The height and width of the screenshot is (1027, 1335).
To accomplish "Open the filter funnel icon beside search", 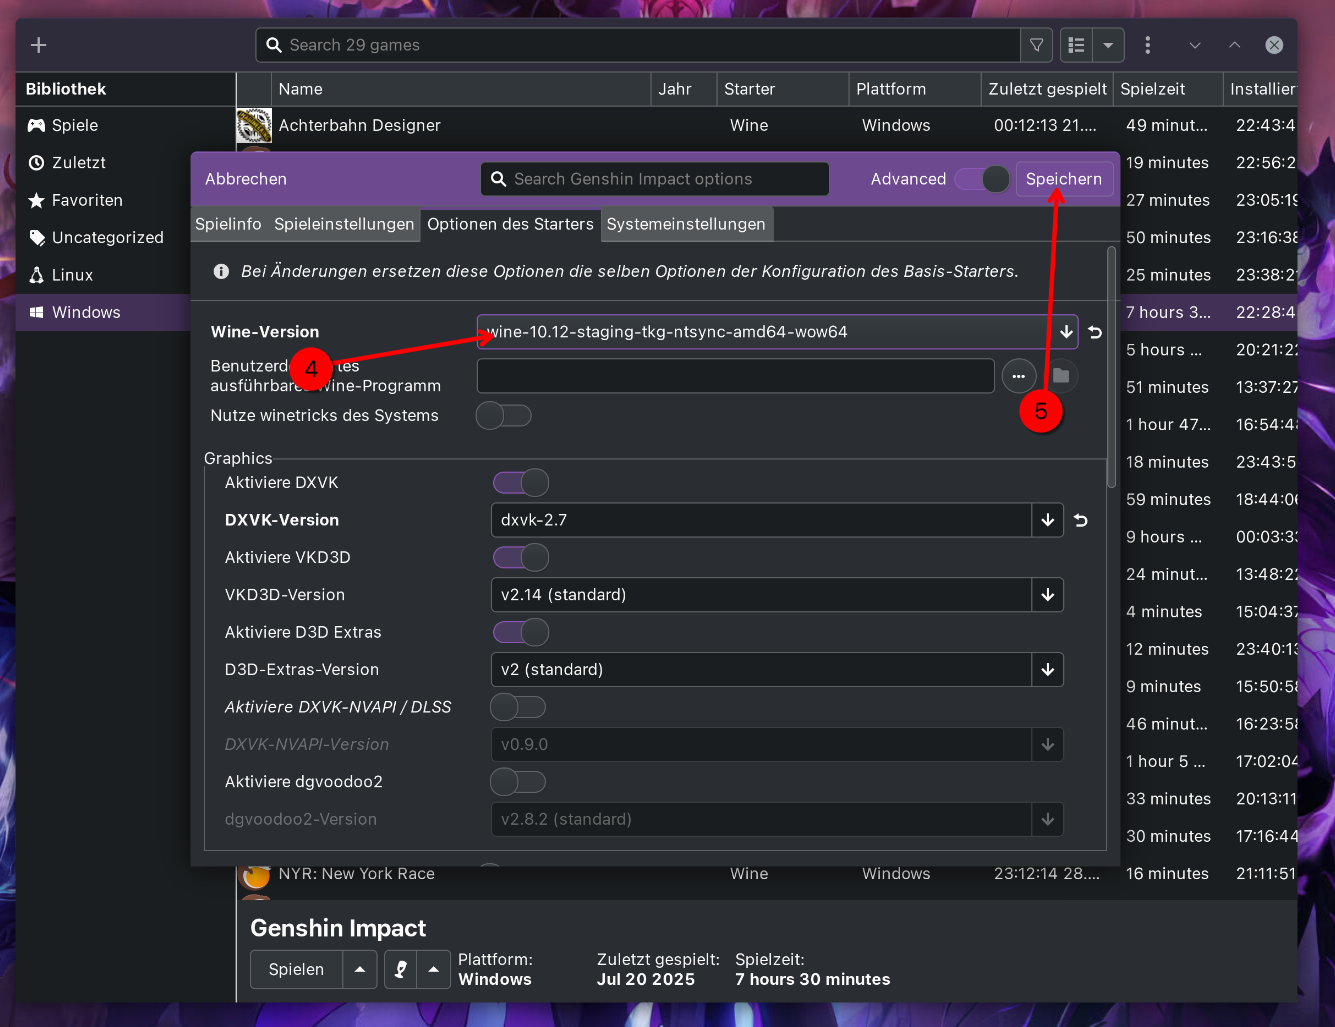I will point(1037,45).
